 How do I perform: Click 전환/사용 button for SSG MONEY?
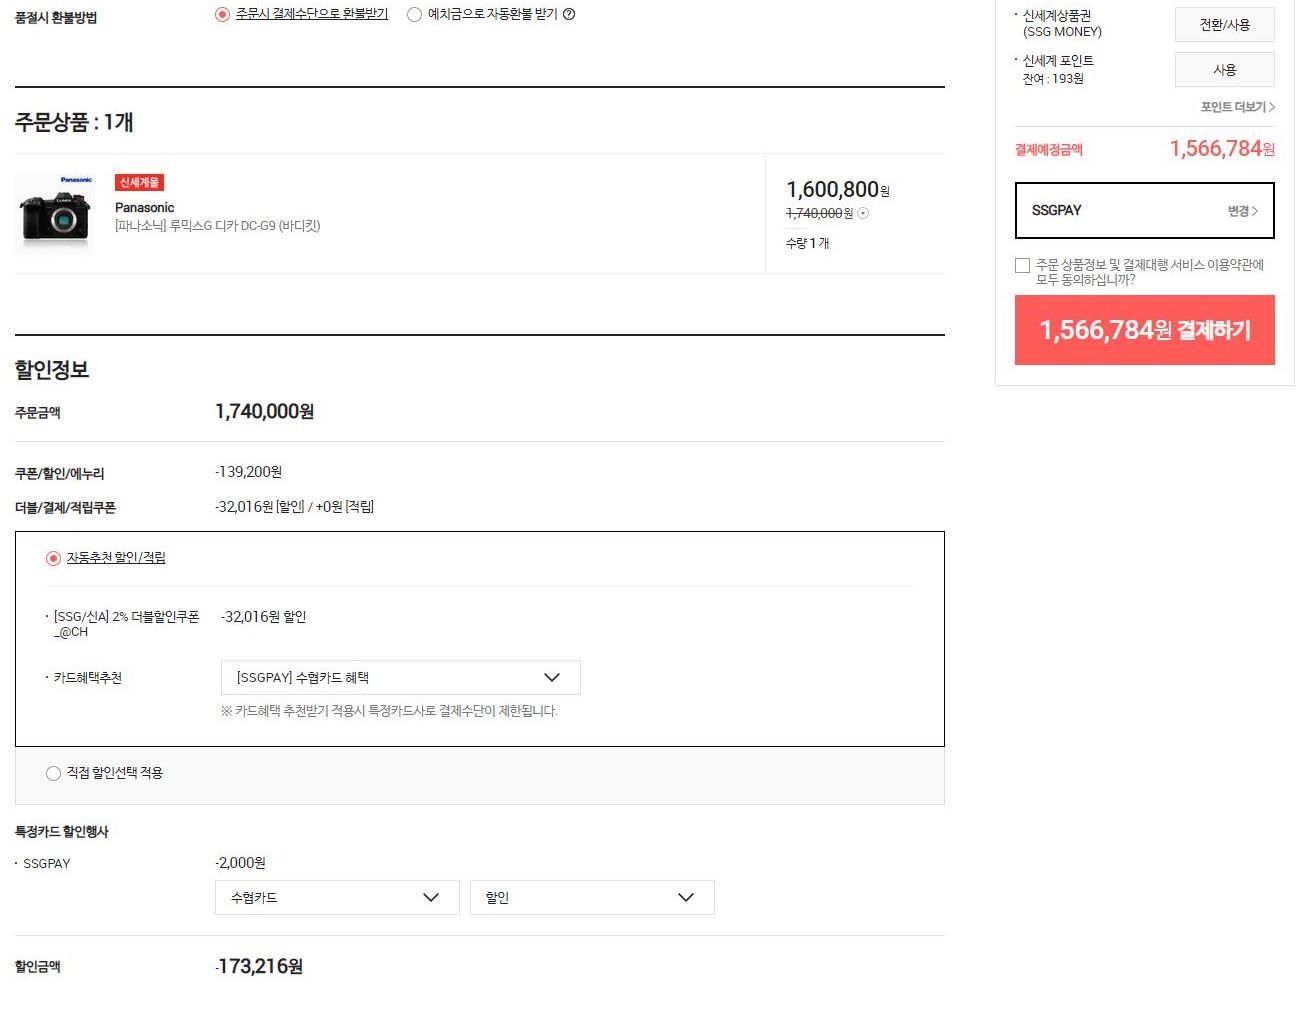tap(1224, 24)
